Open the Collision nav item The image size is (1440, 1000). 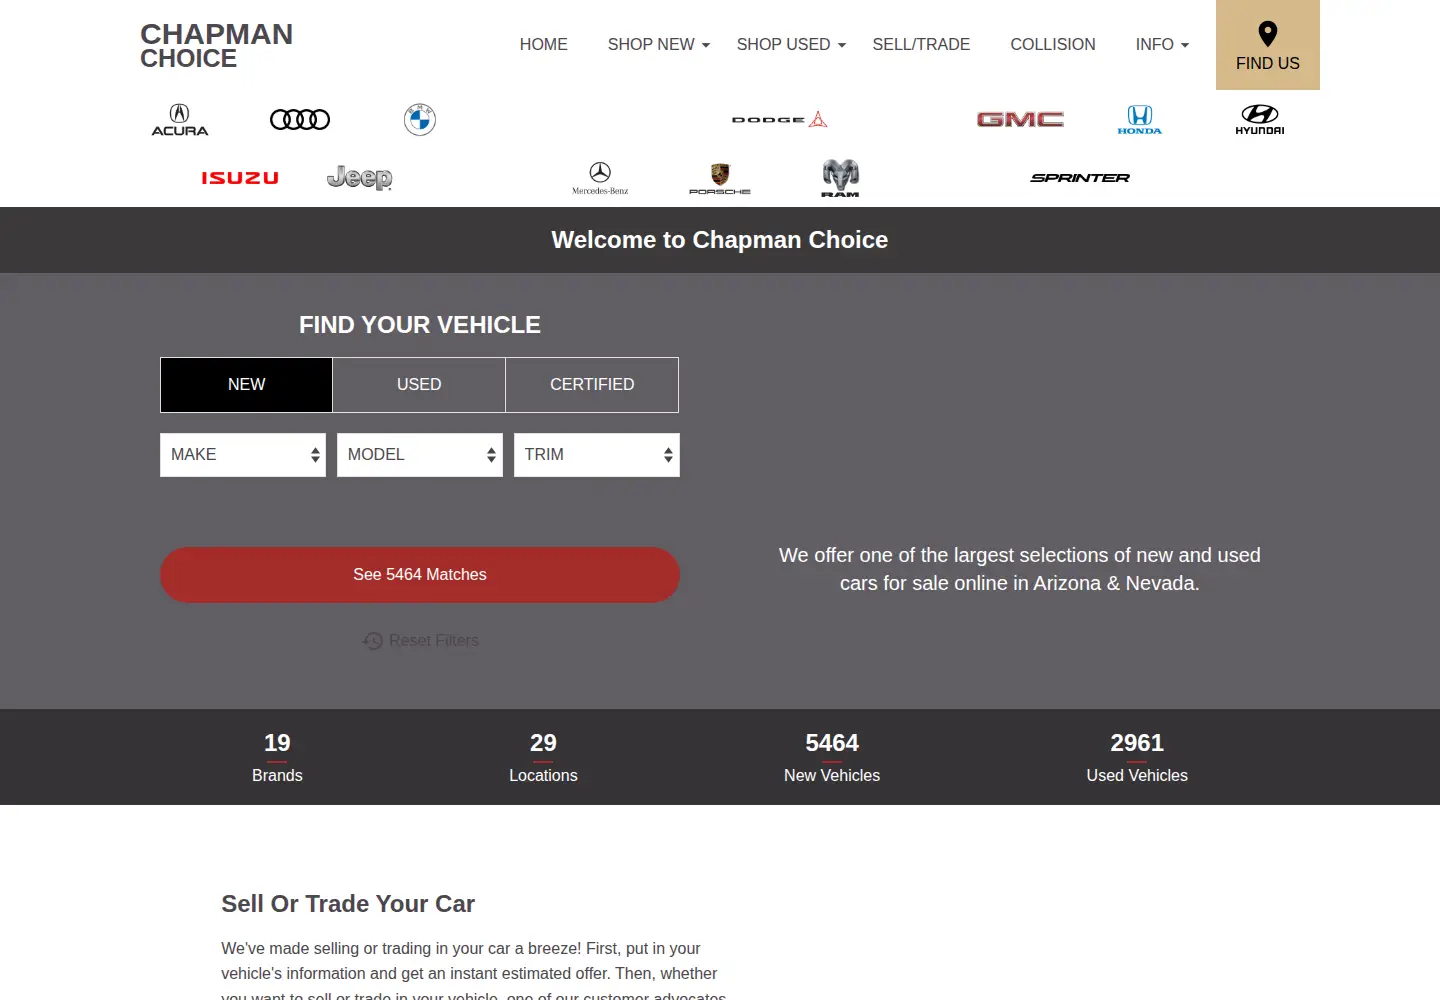1053,45
